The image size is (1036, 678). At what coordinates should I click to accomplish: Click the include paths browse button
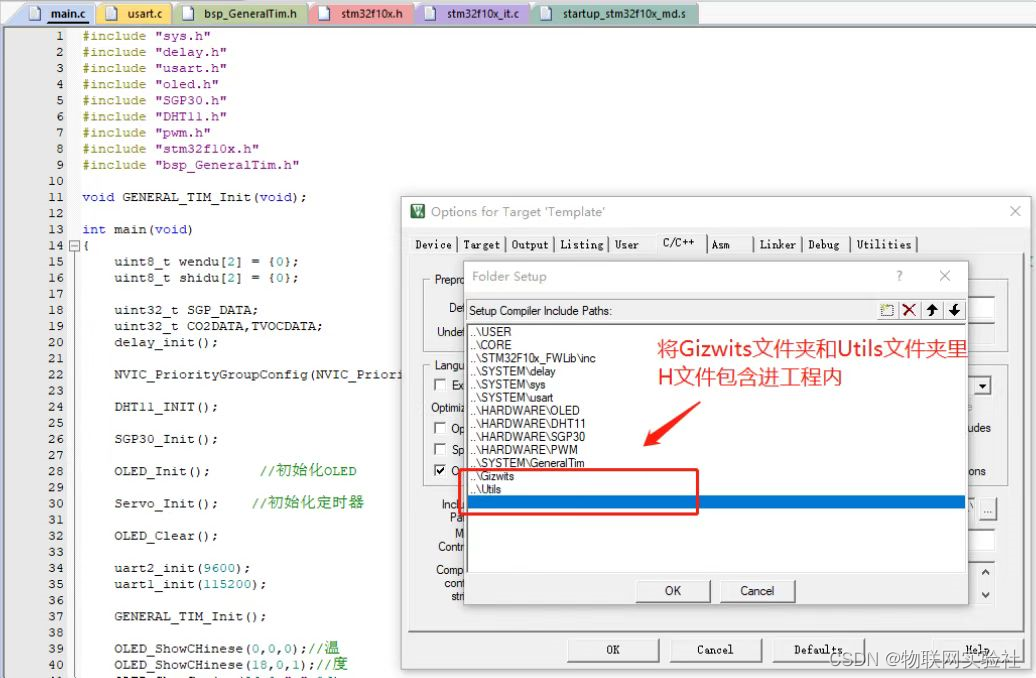coord(988,510)
